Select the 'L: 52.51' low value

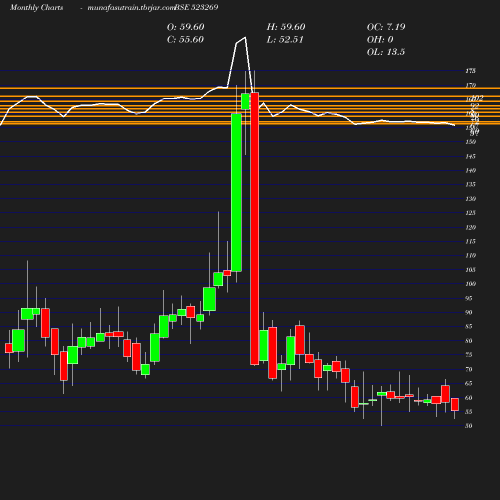pyautogui.click(x=285, y=40)
